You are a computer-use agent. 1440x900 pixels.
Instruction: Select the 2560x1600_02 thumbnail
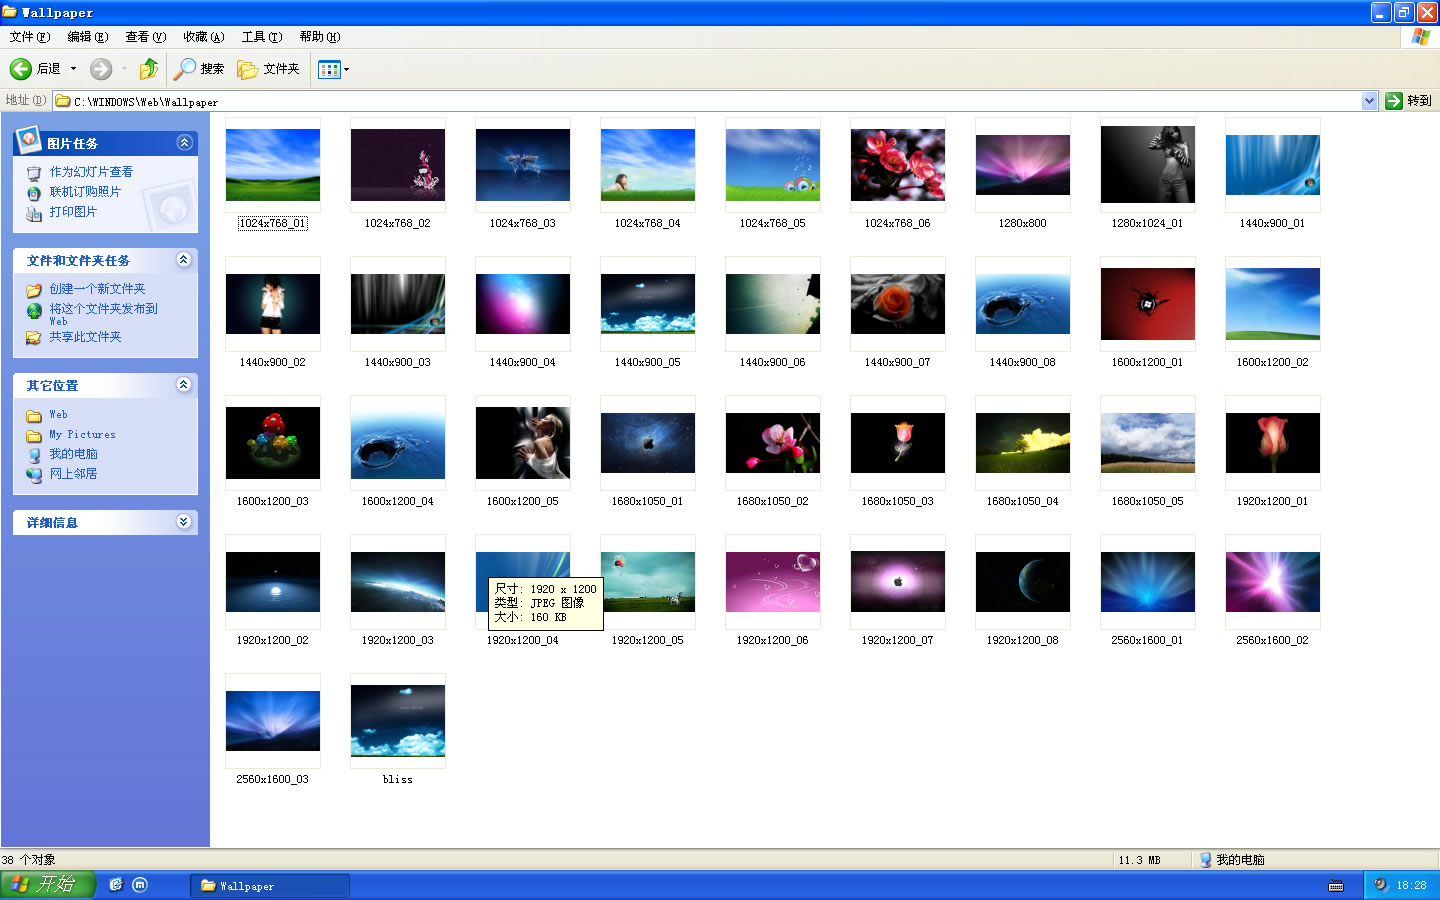[1273, 582]
